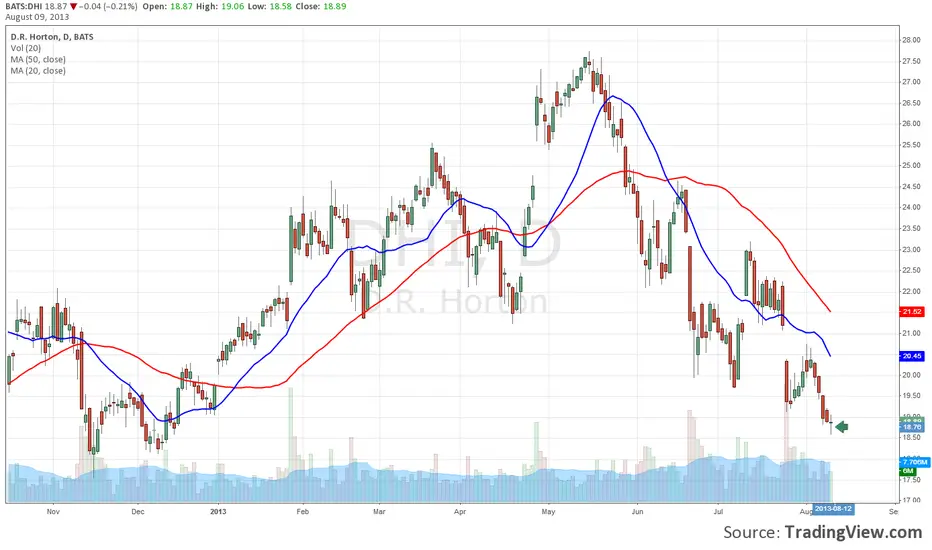Viewport: 932px width, 550px height.
Task: Click the 18.76 last price tag
Action: (x=912, y=427)
